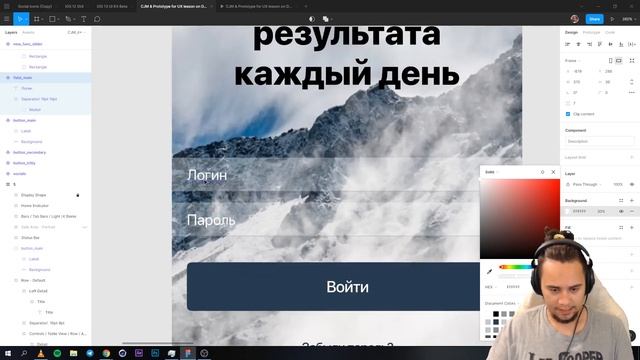Switch to the Prototype tab

591,32
